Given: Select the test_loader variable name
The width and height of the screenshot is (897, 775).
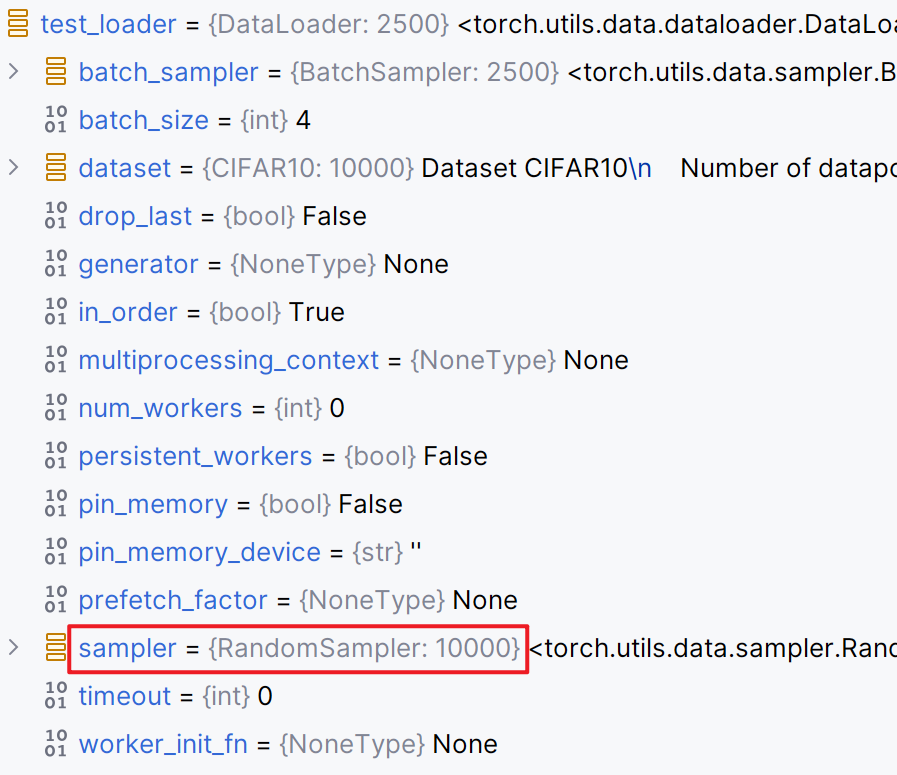Looking at the screenshot, I should tap(108, 25).
